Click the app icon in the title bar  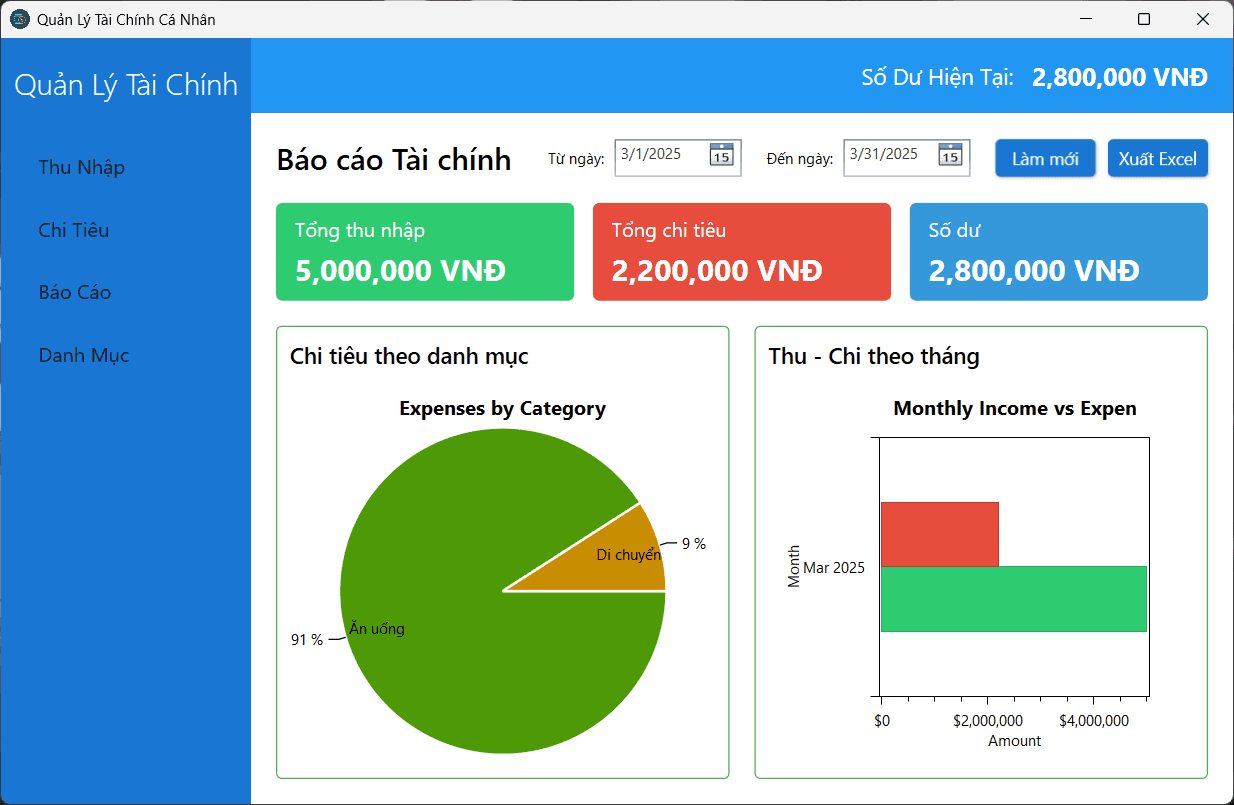[x=19, y=19]
